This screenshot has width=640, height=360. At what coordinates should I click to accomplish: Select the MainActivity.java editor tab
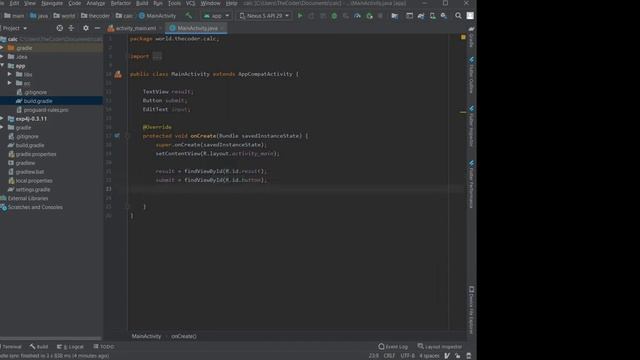196,28
